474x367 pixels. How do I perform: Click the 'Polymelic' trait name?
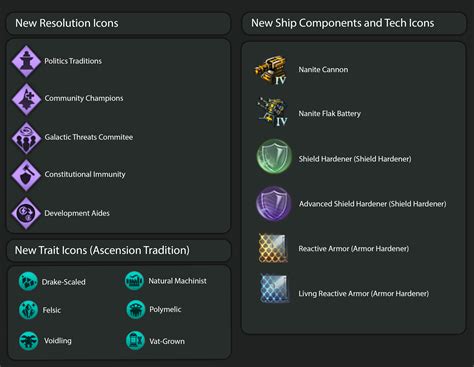tap(165, 310)
